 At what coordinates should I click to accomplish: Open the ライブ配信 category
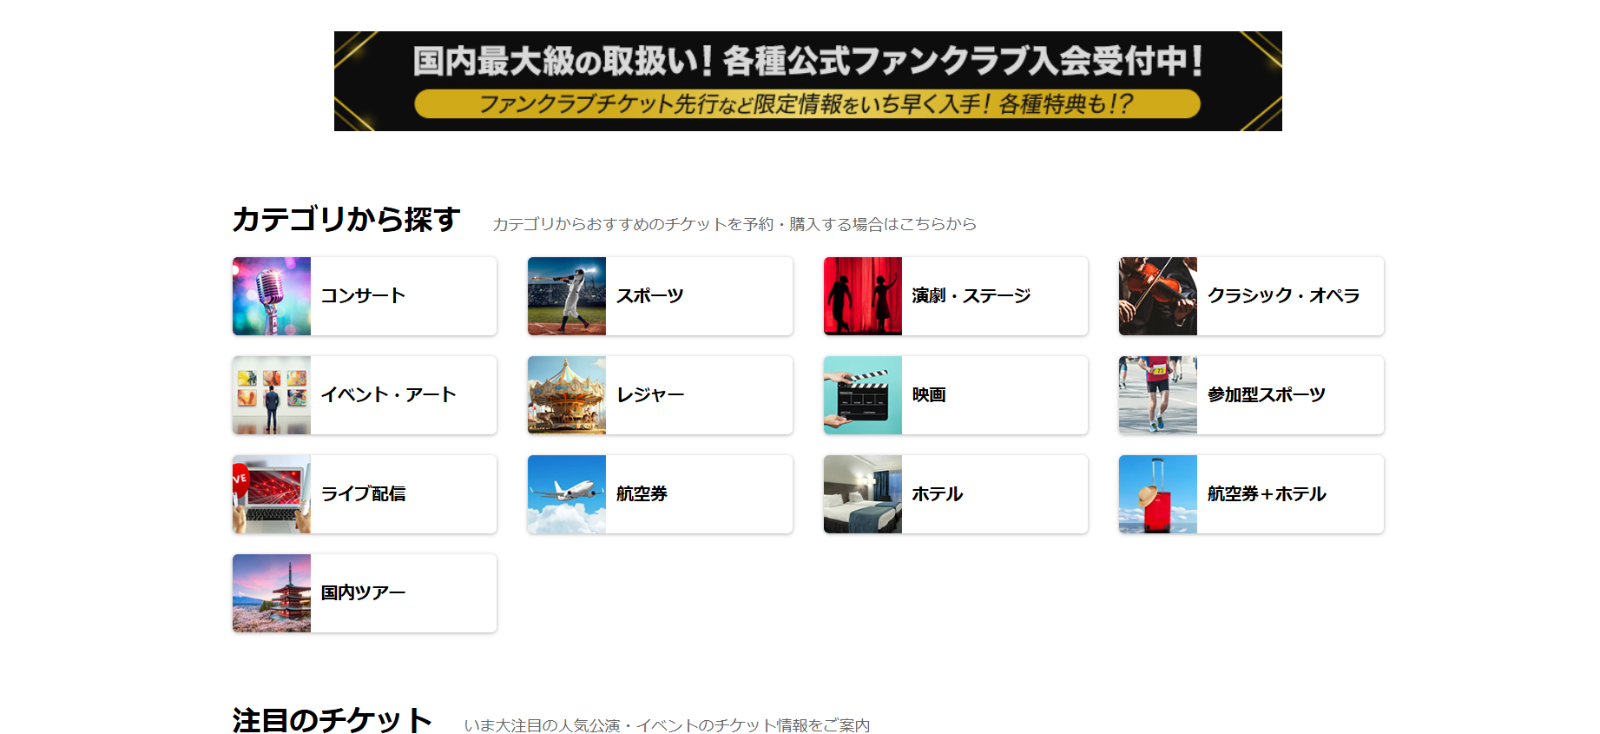(363, 494)
